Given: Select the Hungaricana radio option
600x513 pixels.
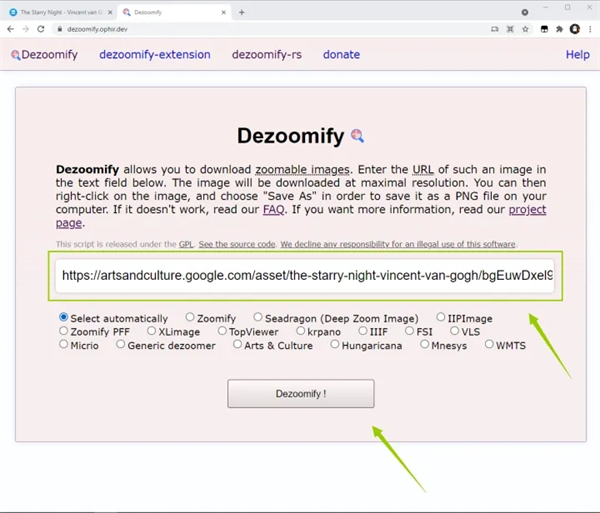Looking at the screenshot, I should coord(335,344).
